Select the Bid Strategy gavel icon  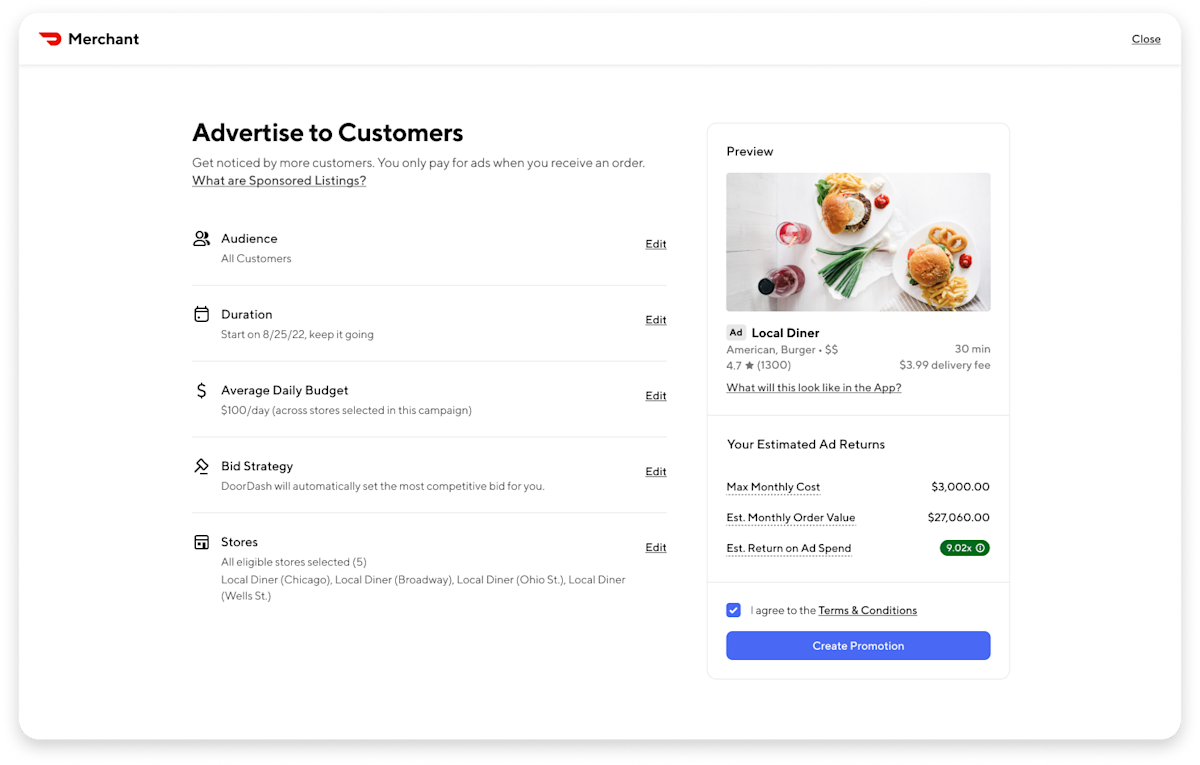(x=201, y=466)
